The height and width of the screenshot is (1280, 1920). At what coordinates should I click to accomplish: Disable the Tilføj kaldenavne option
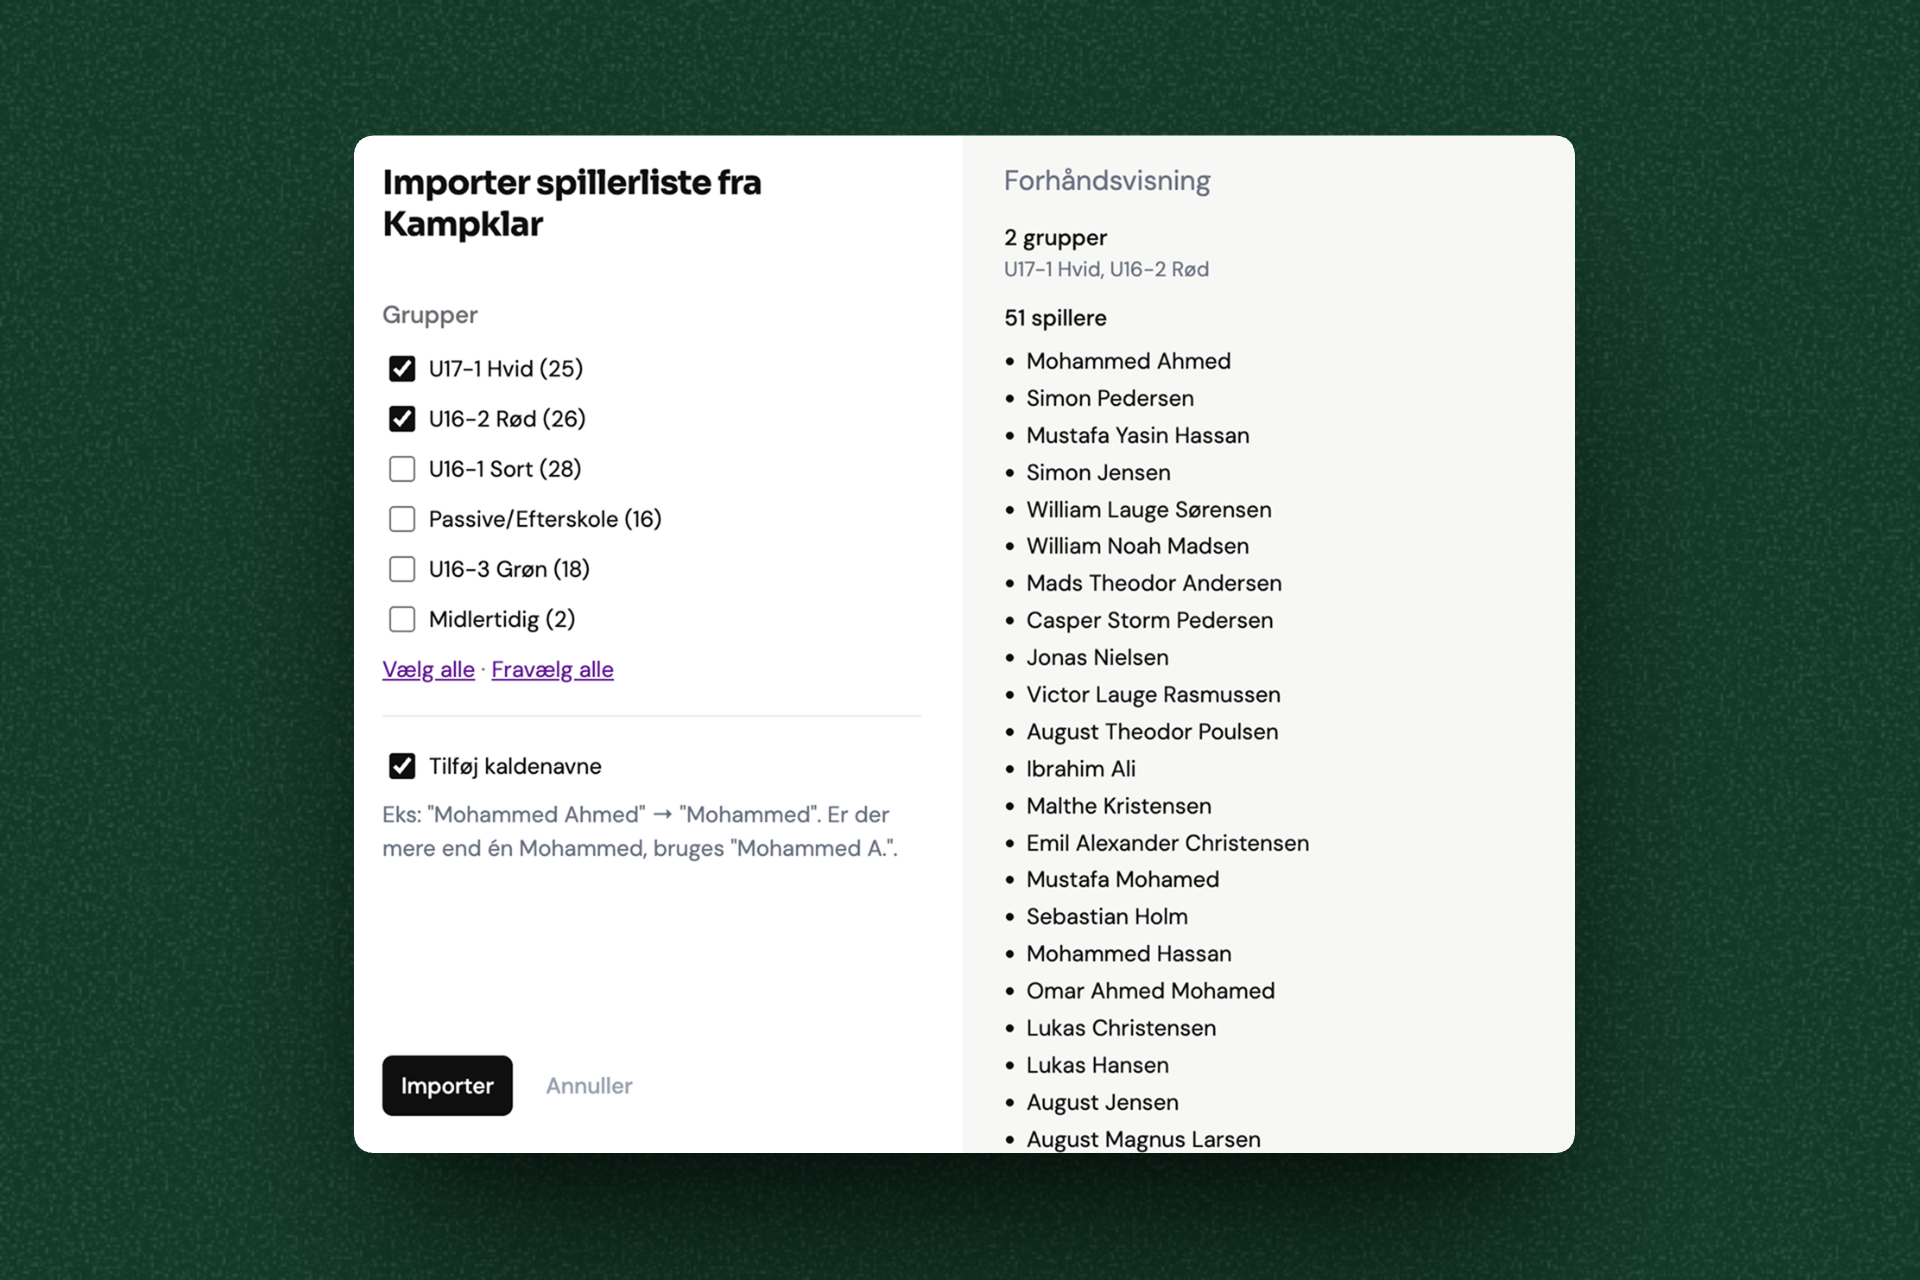pos(402,766)
